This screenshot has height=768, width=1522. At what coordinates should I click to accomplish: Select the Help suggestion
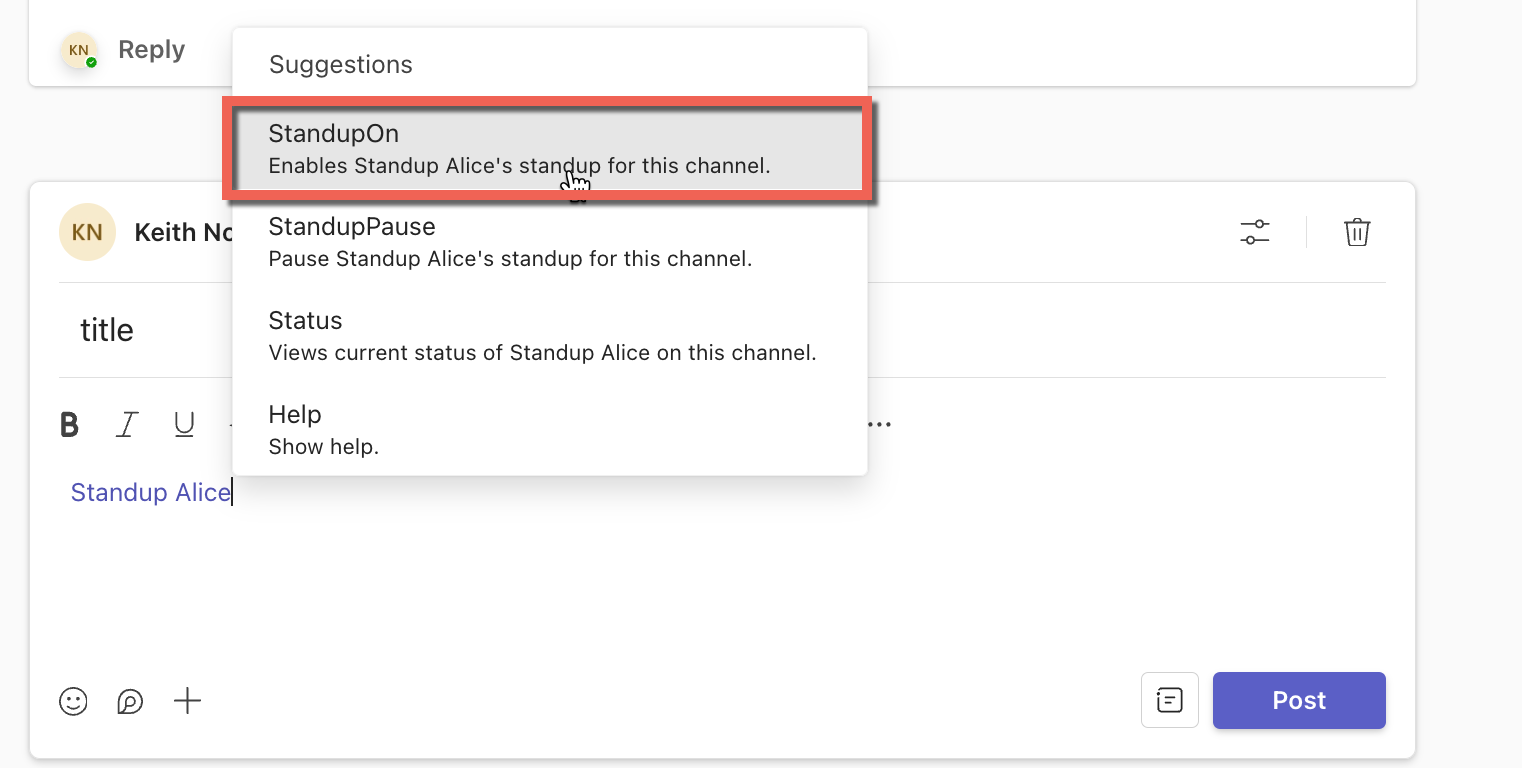click(x=548, y=430)
